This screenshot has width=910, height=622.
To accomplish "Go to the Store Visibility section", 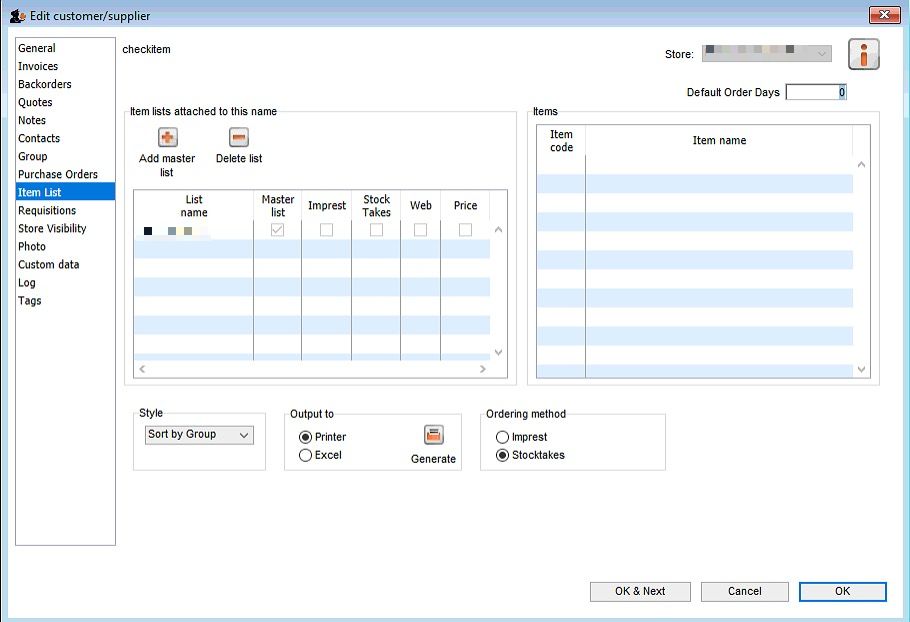I will click(x=52, y=228).
